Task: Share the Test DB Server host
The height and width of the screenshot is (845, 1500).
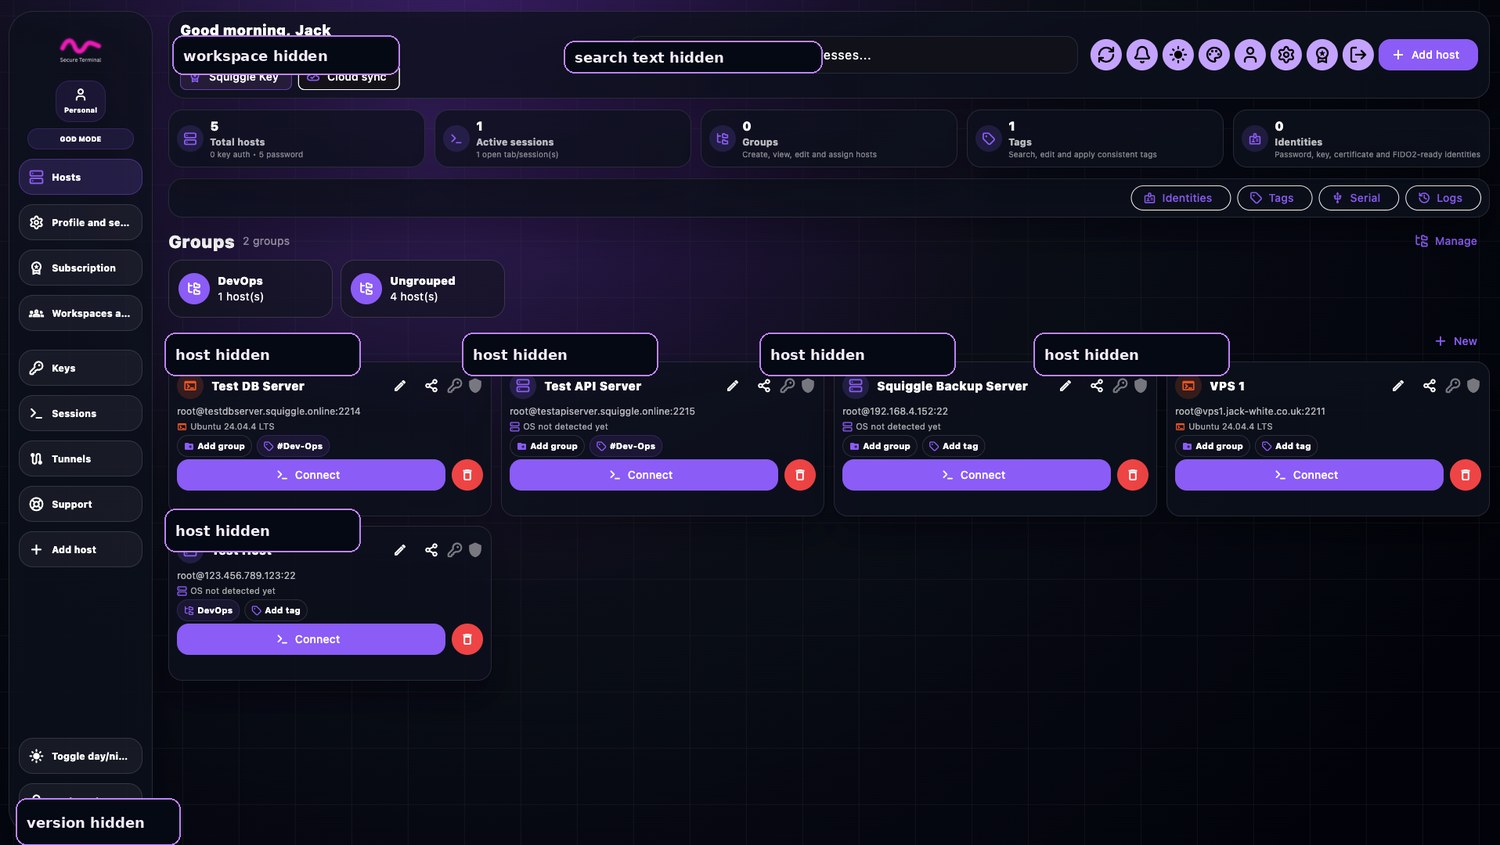Action: pos(431,386)
